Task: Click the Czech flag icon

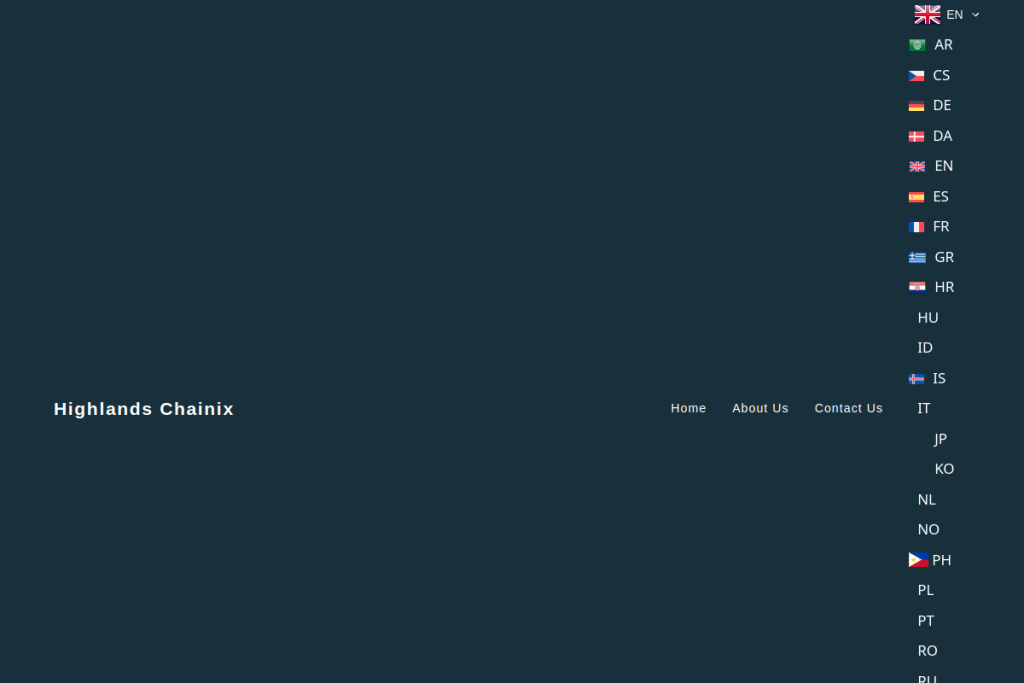Action: 916,76
